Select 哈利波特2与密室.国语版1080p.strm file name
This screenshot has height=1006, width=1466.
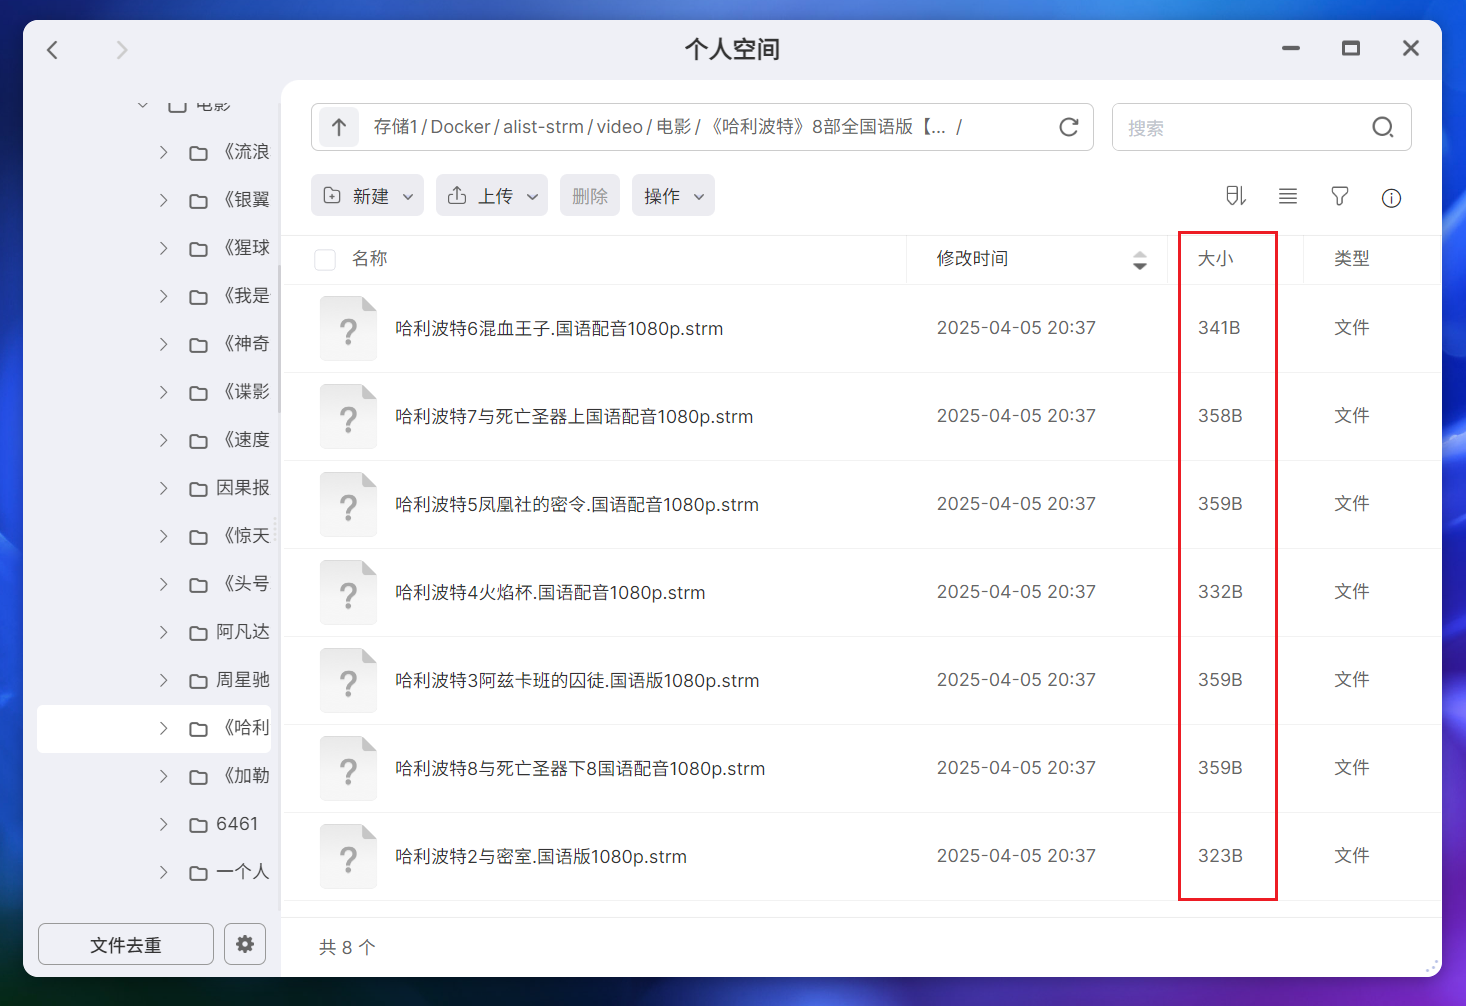tap(541, 857)
